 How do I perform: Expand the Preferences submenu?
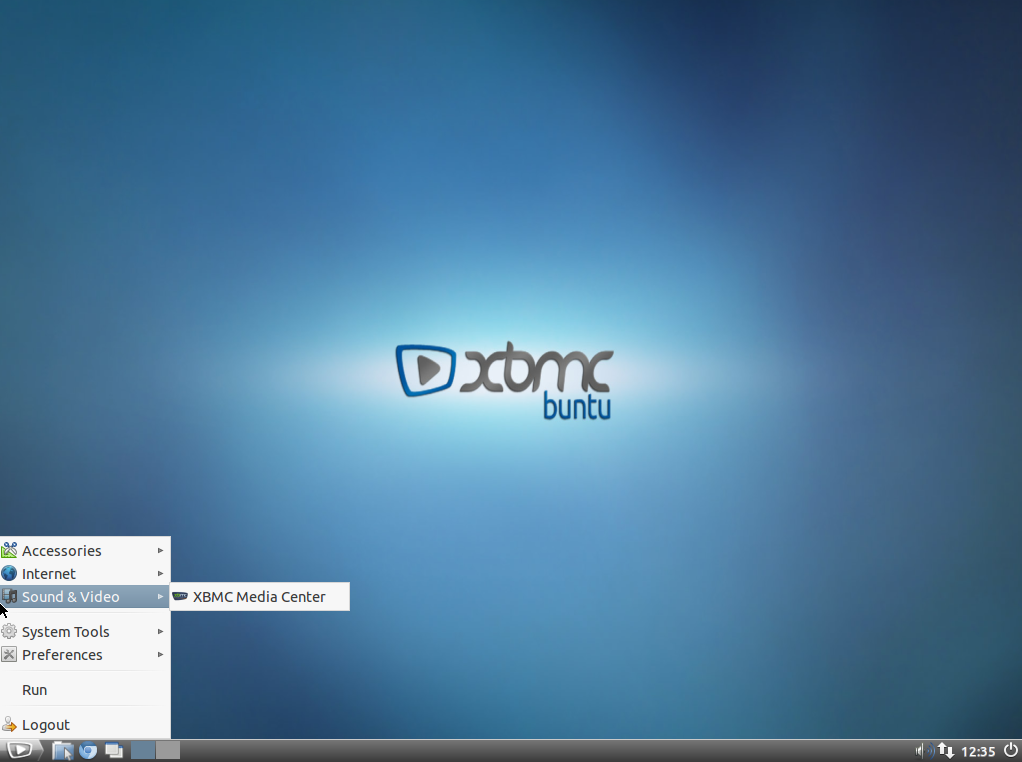coord(160,654)
